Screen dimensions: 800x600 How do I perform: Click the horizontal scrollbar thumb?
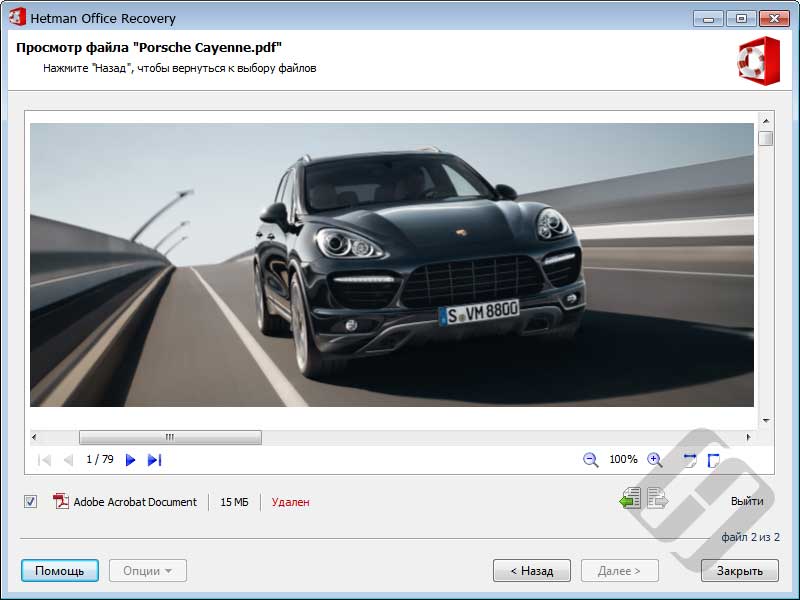[170, 437]
